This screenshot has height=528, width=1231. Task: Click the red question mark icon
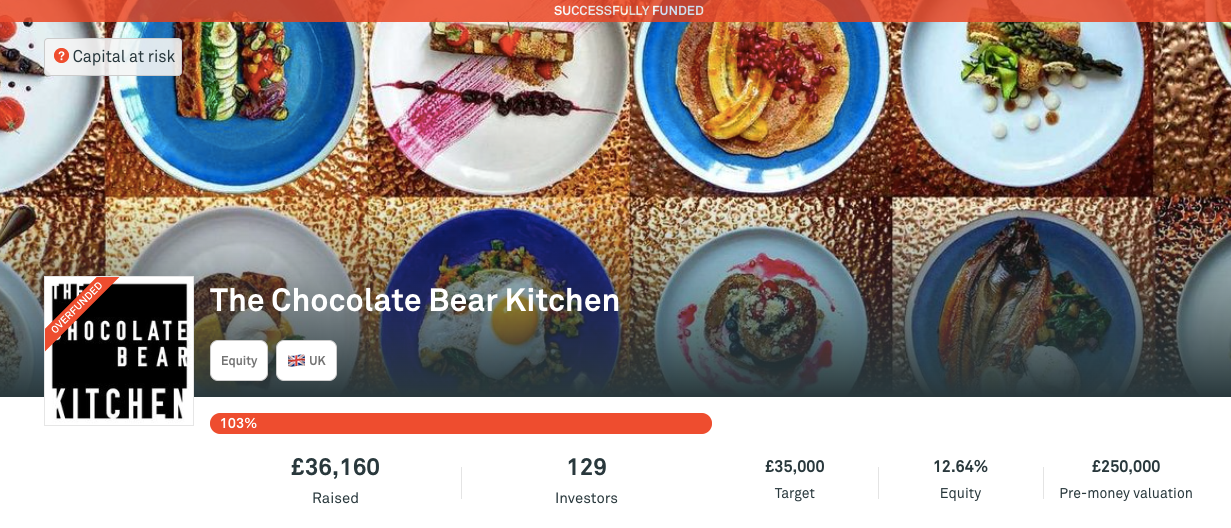pos(61,57)
